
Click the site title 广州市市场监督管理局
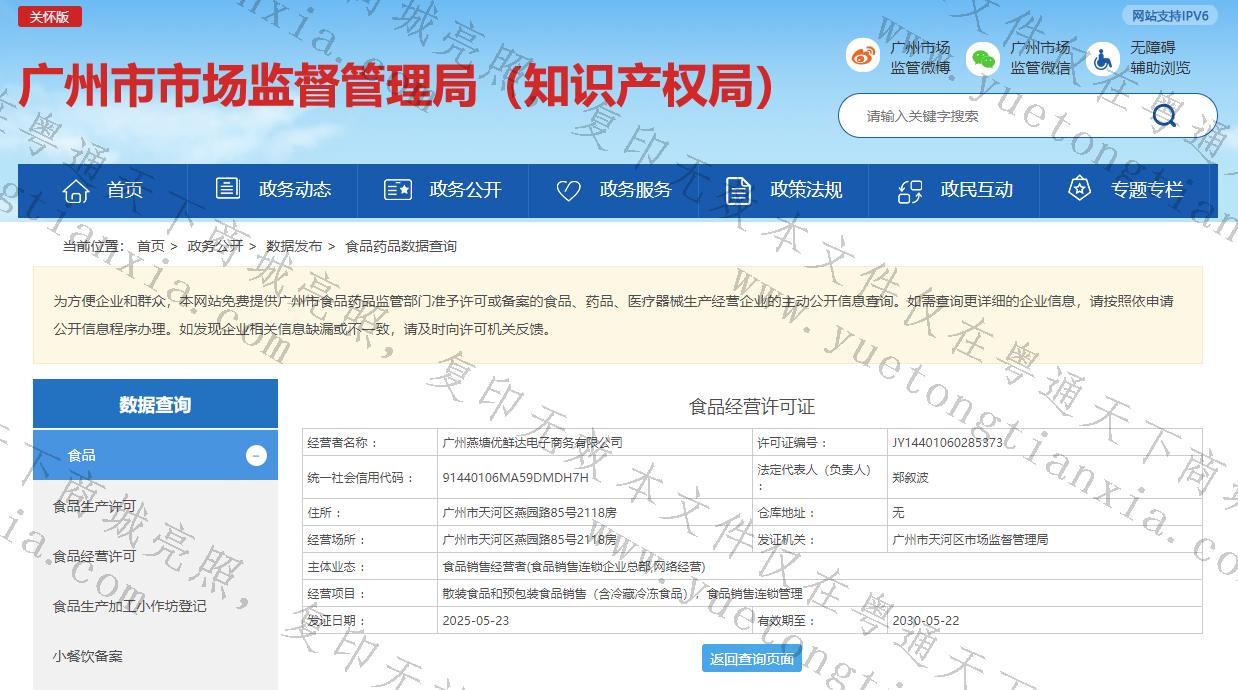pos(398,86)
